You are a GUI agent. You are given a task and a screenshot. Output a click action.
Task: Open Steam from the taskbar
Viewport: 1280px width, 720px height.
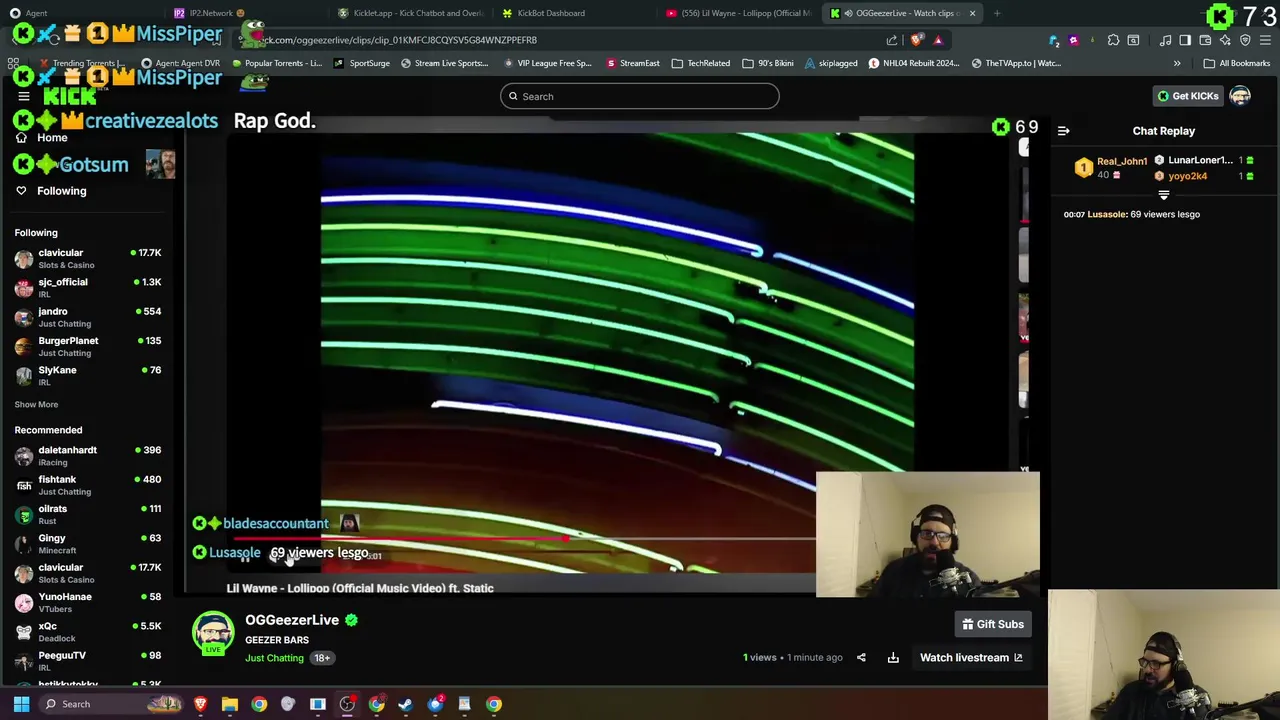click(x=406, y=704)
